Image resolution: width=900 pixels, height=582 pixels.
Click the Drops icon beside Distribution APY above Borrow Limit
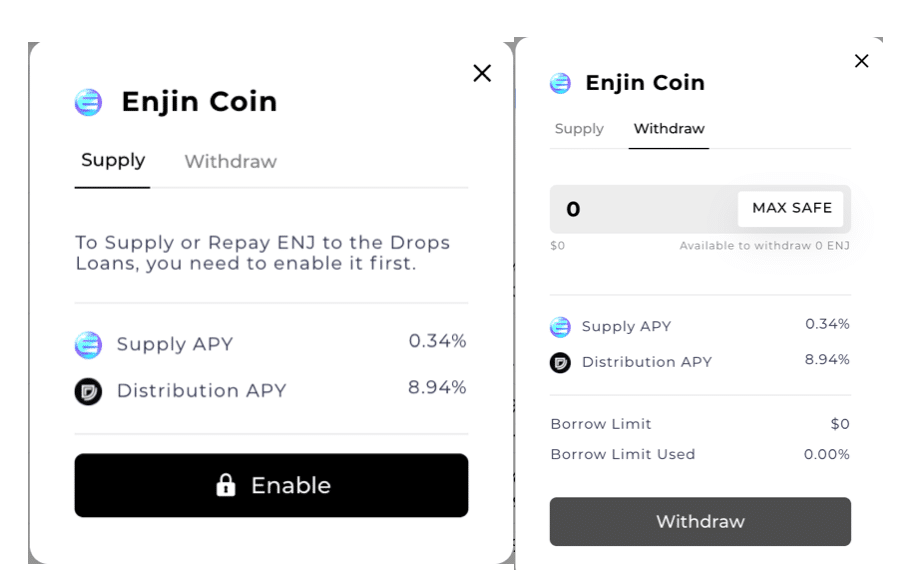point(561,362)
